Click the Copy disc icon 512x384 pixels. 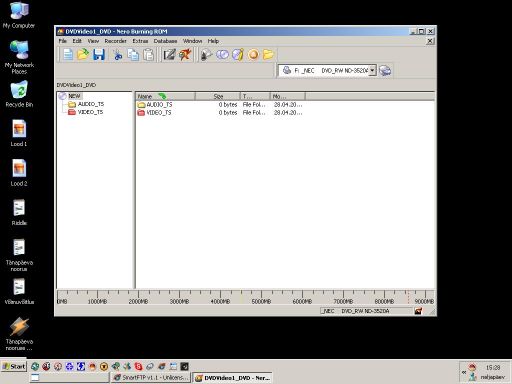[222, 54]
